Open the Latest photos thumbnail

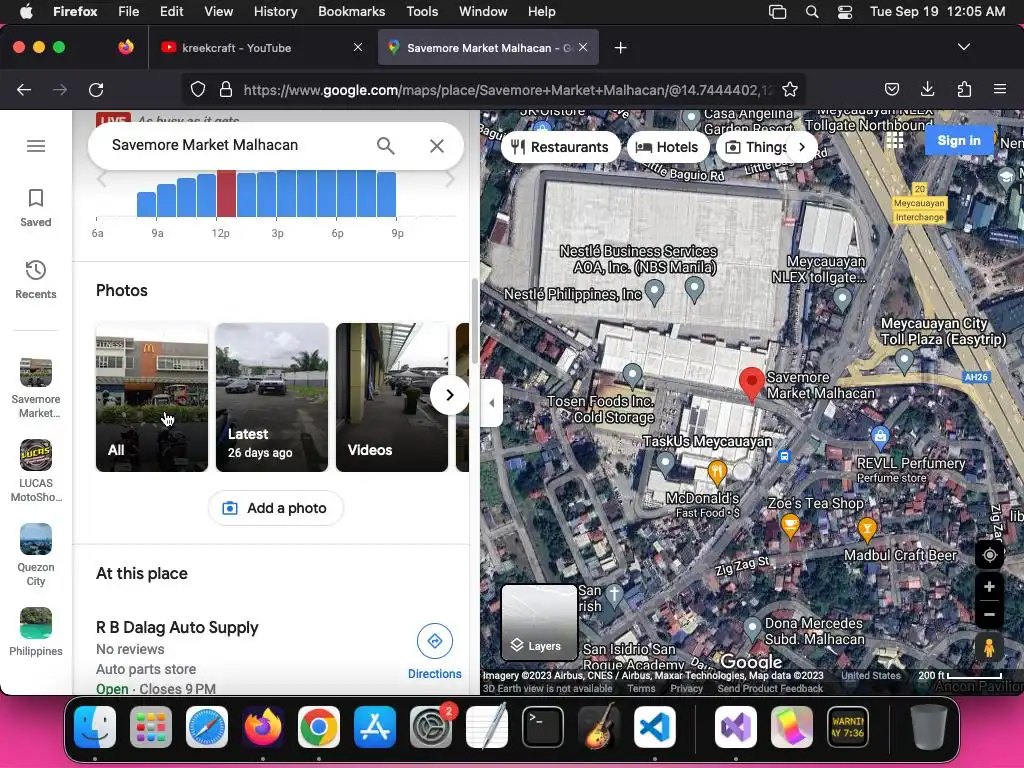(272, 397)
